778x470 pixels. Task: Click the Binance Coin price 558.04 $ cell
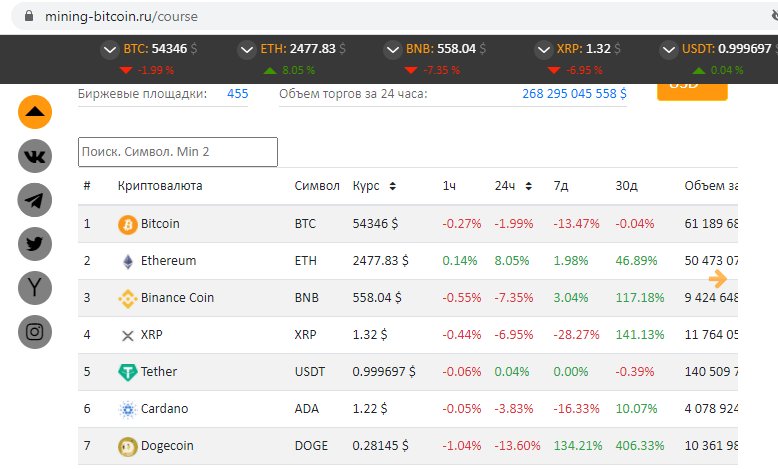(x=377, y=298)
